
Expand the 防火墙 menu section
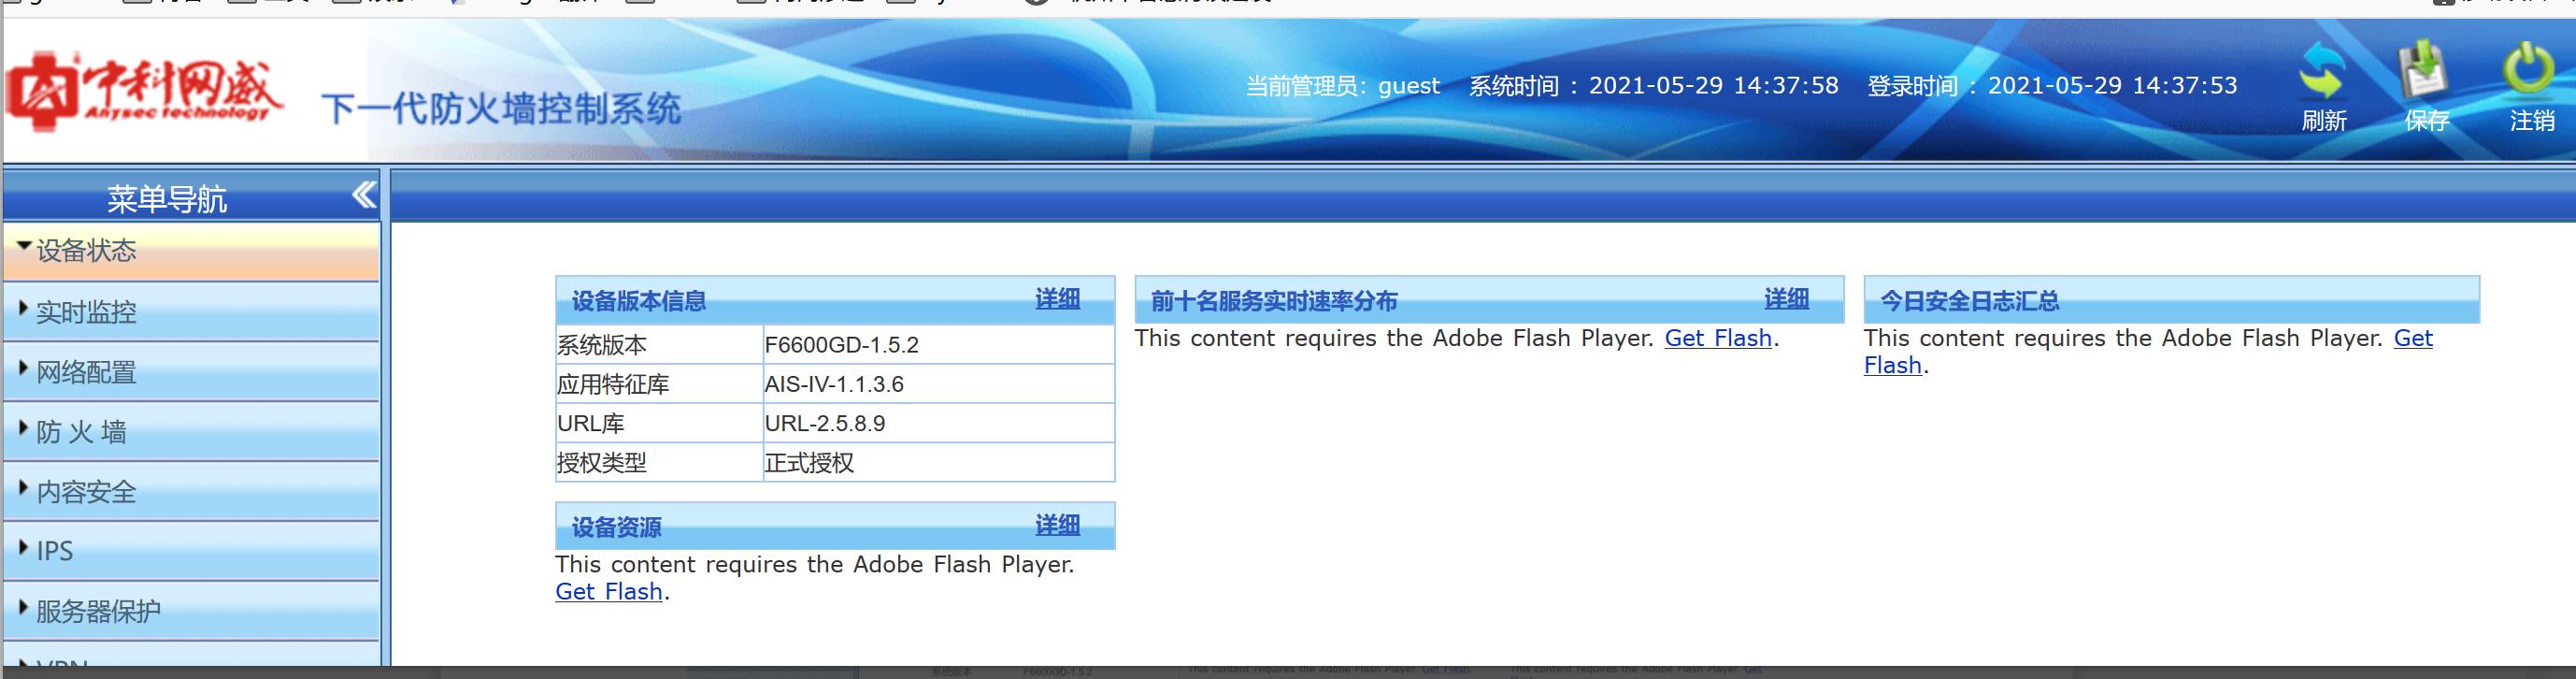coord(82,432)
